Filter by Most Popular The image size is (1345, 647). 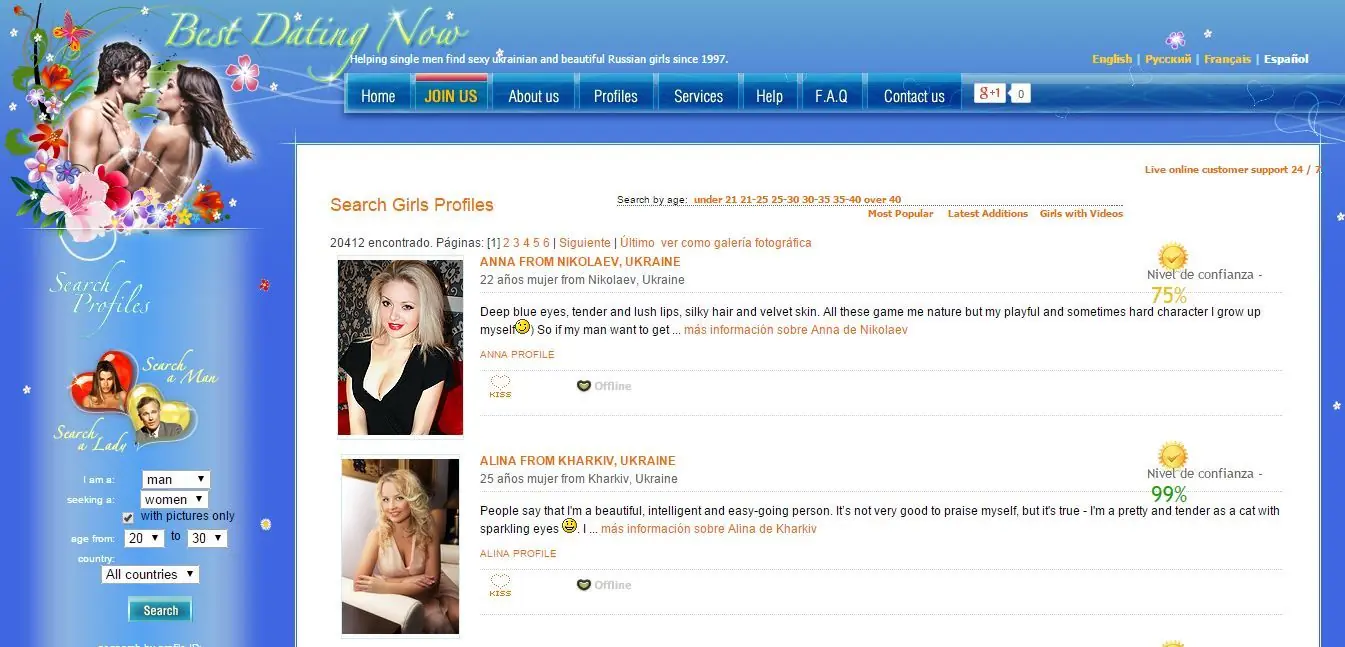[x=900, y=214]
